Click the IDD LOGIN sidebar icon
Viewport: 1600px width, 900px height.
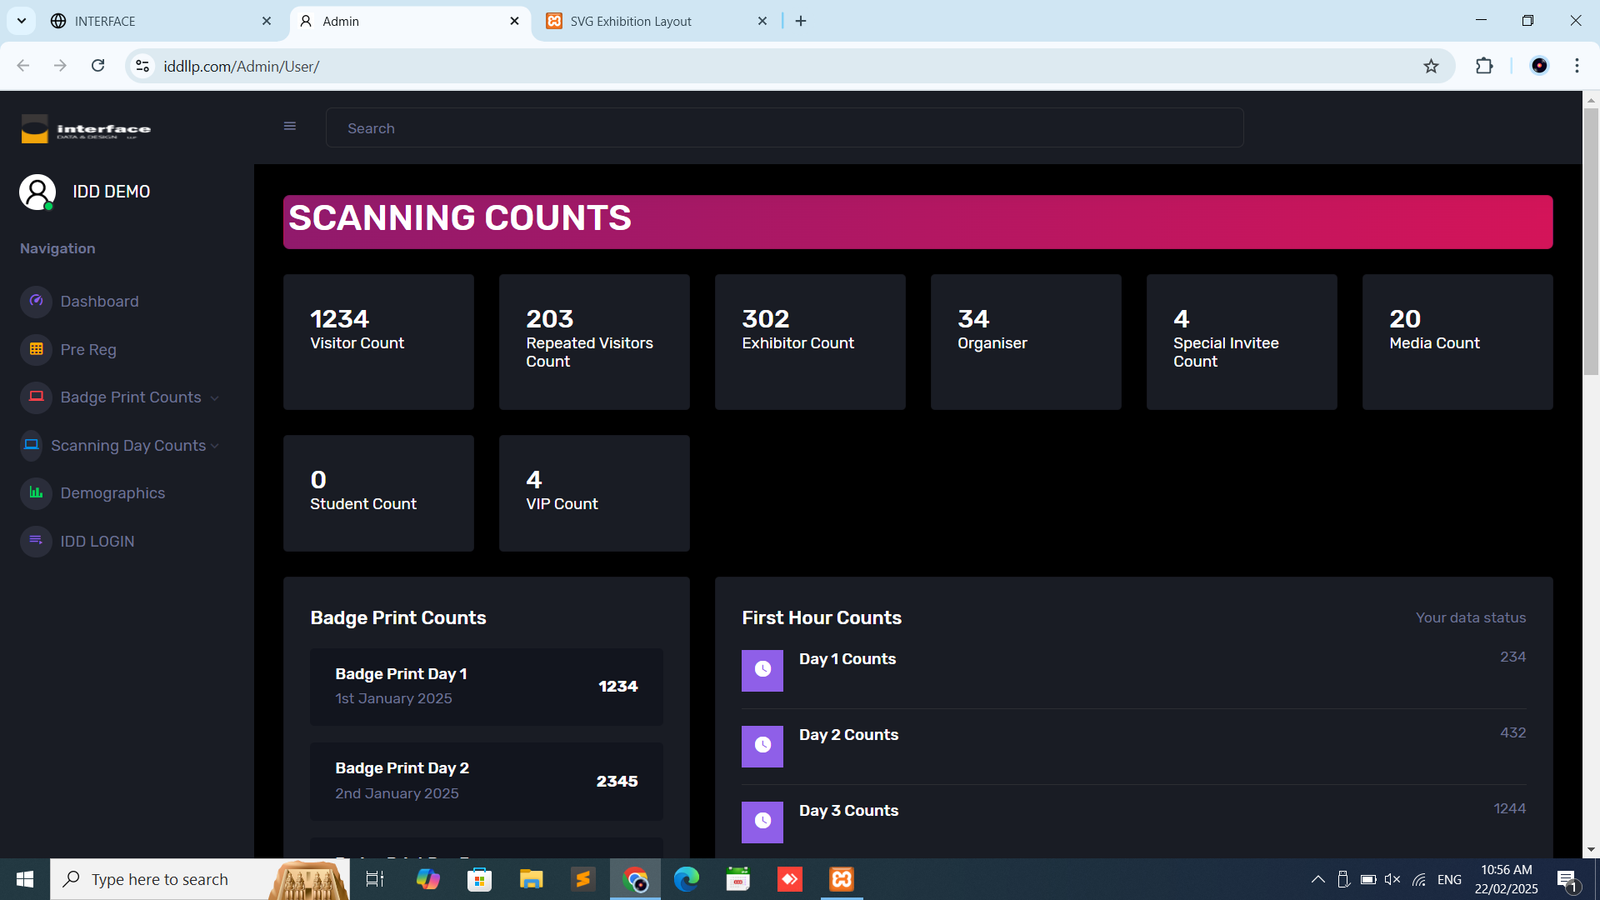pos(36,541)
